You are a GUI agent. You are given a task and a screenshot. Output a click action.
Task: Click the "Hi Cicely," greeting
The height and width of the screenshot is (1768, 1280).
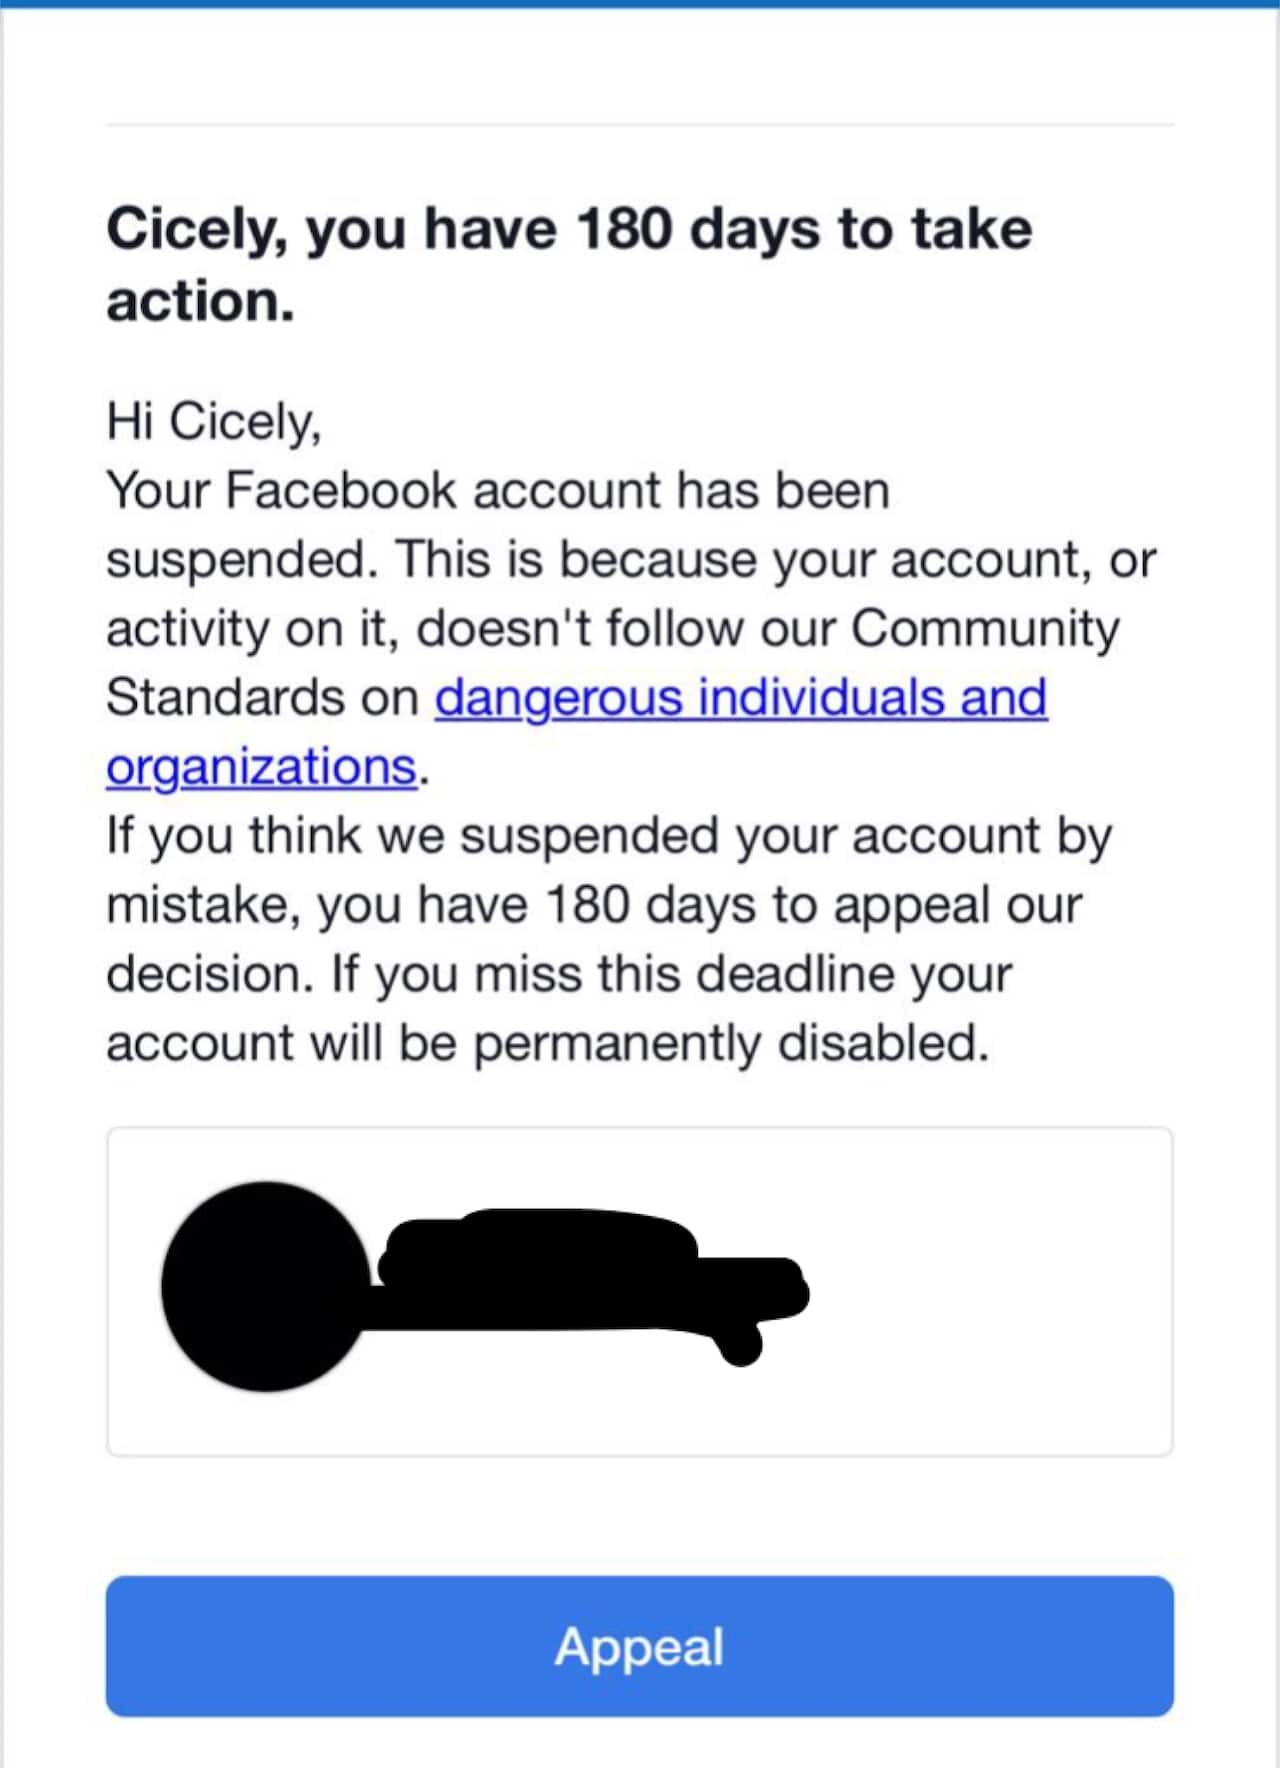point(213,421)
